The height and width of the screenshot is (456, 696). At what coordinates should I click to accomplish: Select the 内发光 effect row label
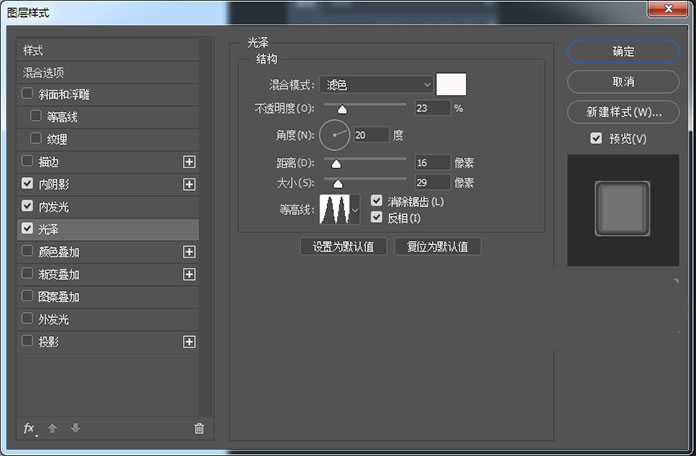[x=53, y=207]
